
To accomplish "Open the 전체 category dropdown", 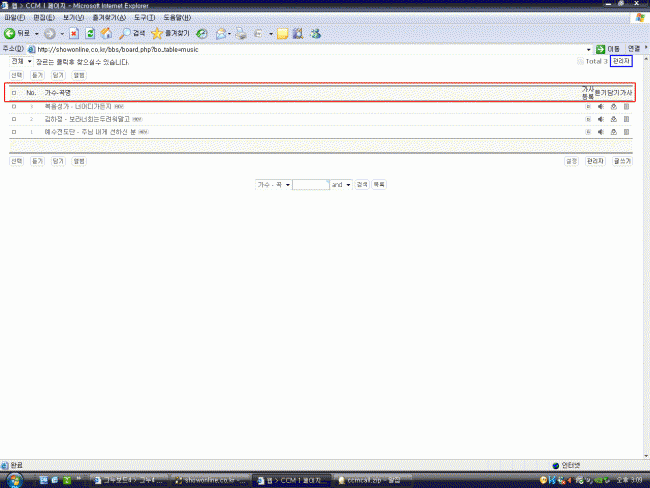I will tap(21, 61).
